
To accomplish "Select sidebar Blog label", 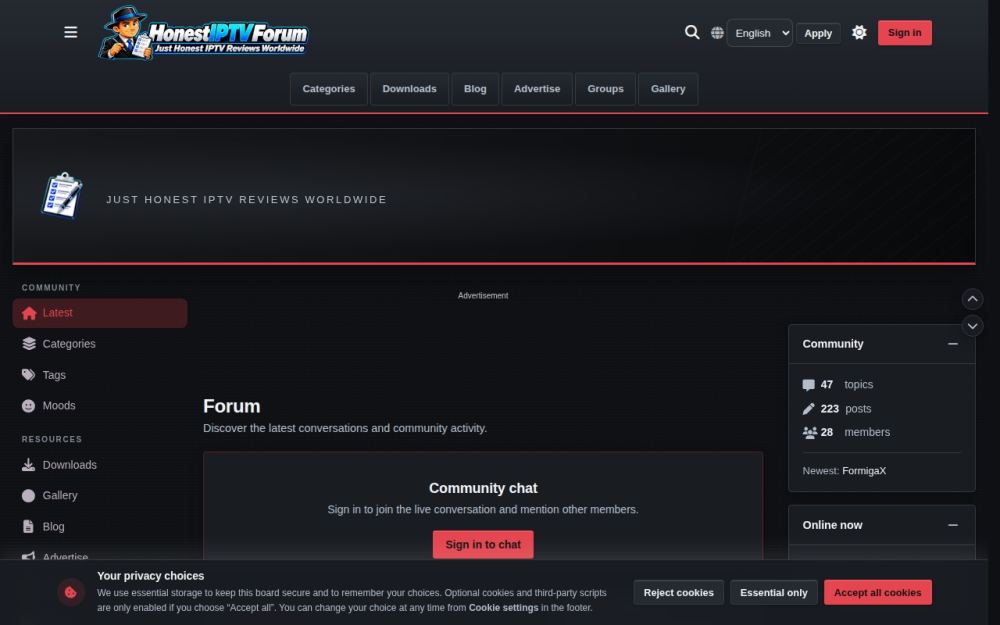I will coord(54,527).
